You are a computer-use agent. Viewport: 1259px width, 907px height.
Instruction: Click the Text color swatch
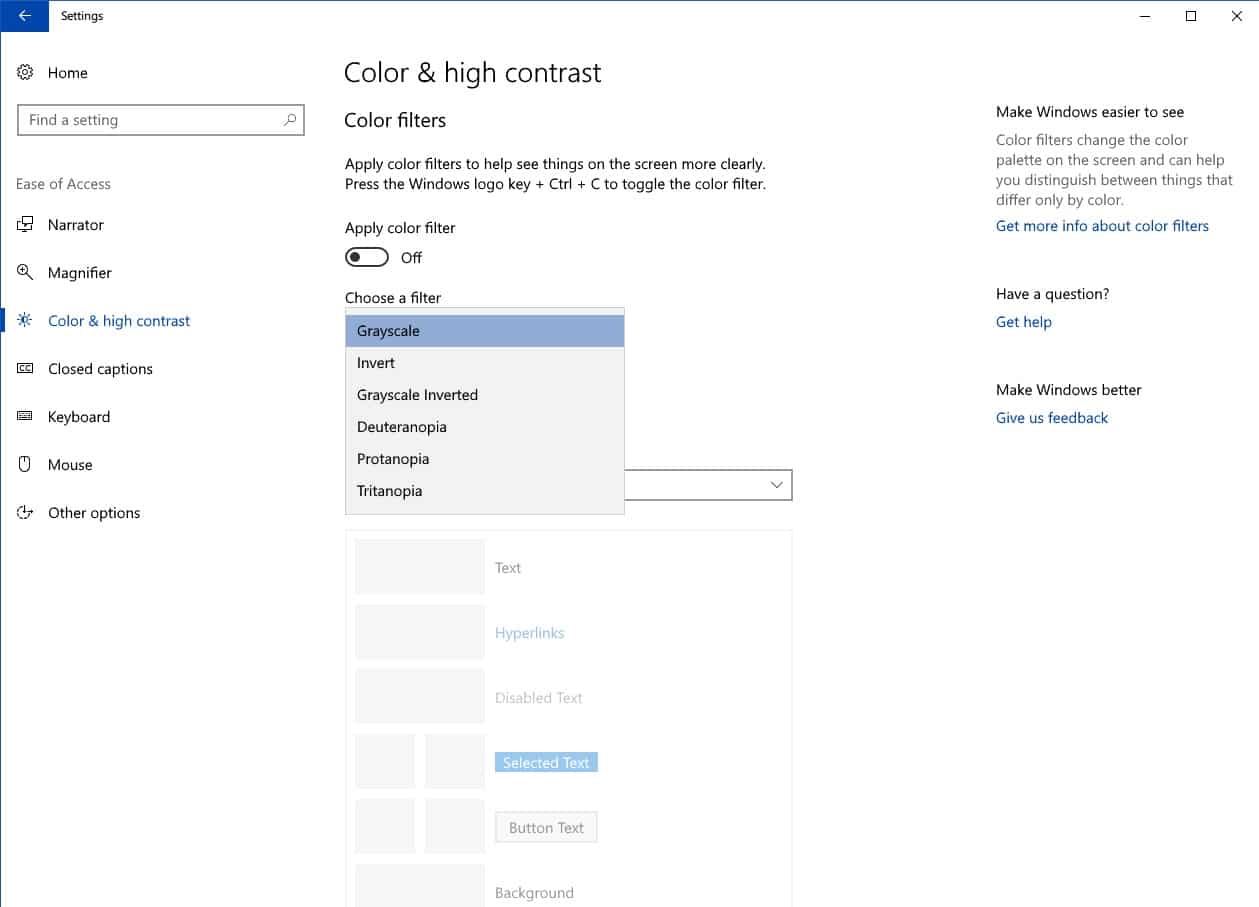click(420, 567)
